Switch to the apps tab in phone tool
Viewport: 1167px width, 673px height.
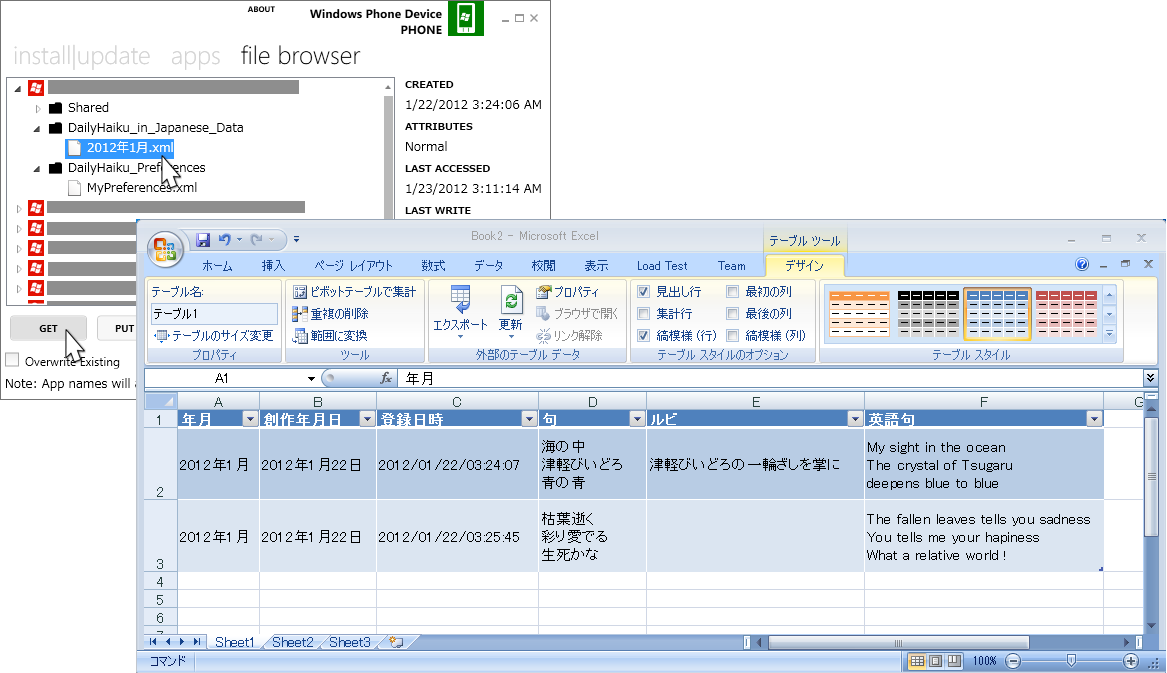196,57
